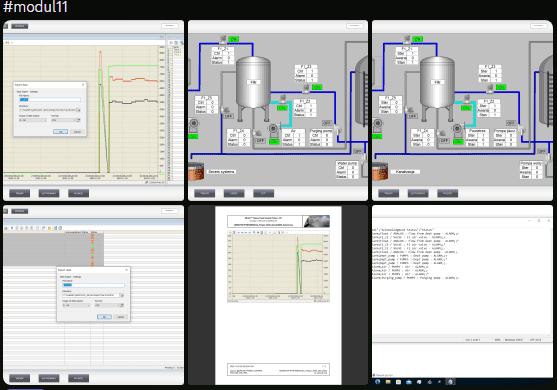Click 'Sewers systems' label in the English diagram
Screen dimensions: 557x390
pos(221,172)
